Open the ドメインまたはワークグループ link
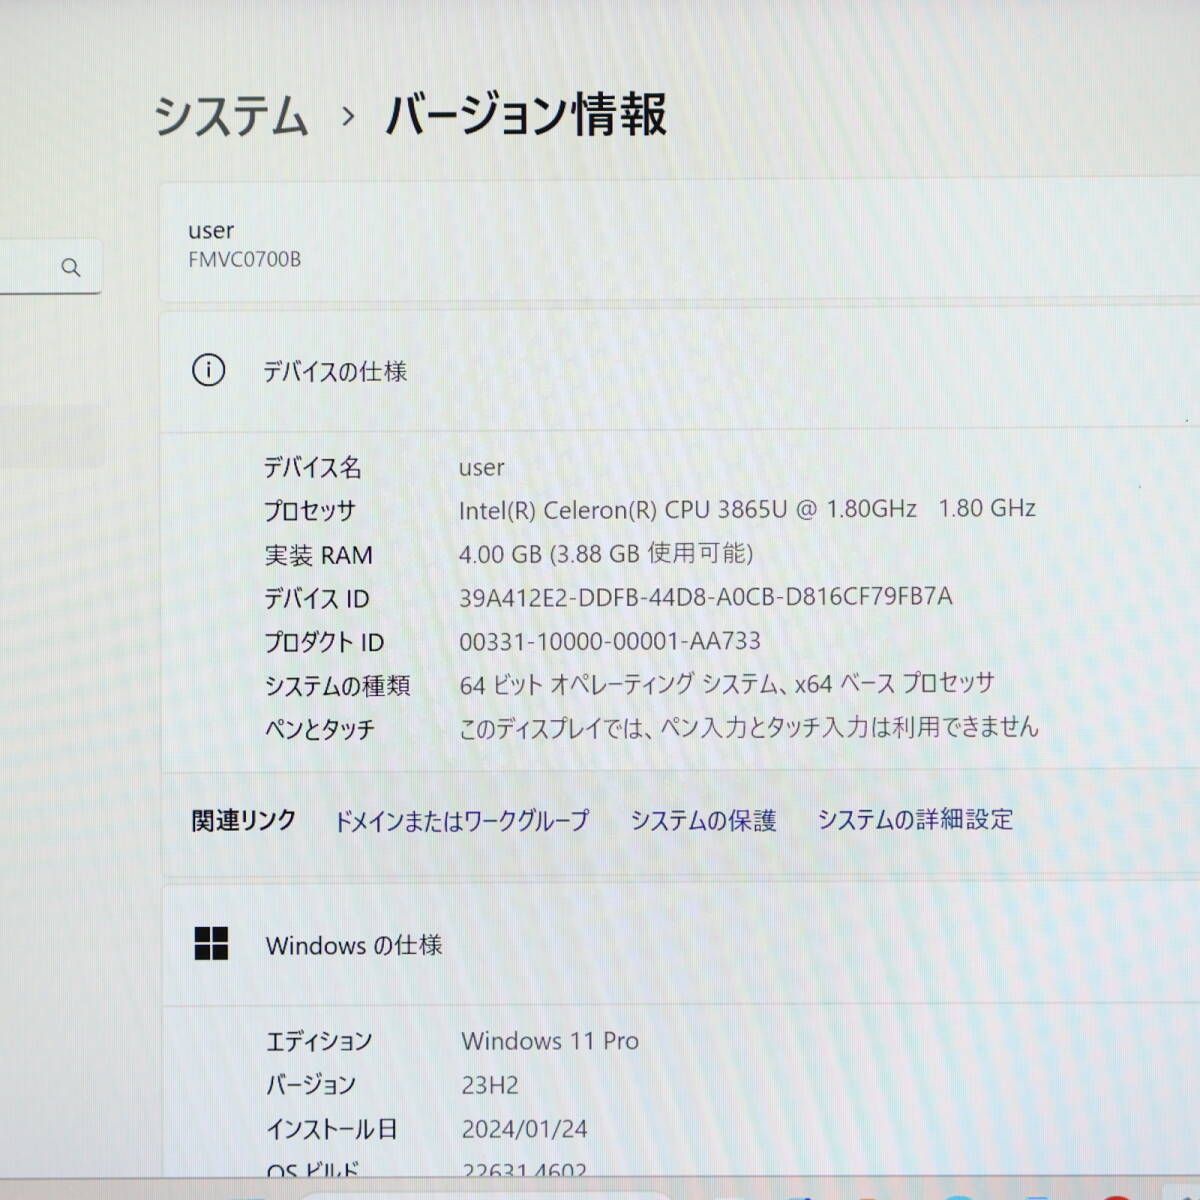This screenshot has width=1200, height=1200. tap(461, 821)
